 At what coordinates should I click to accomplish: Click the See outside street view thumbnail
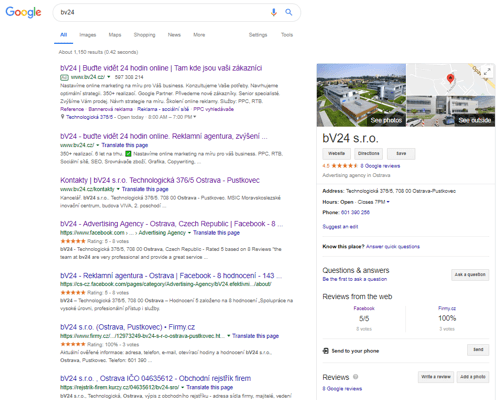pyautogui.click(x=451, y=111)
